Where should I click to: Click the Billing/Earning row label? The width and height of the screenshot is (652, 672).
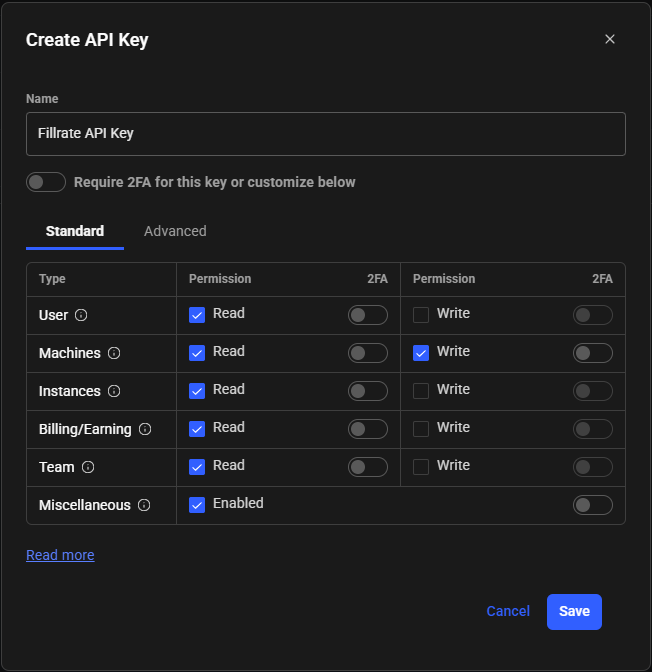click(85, 429)
